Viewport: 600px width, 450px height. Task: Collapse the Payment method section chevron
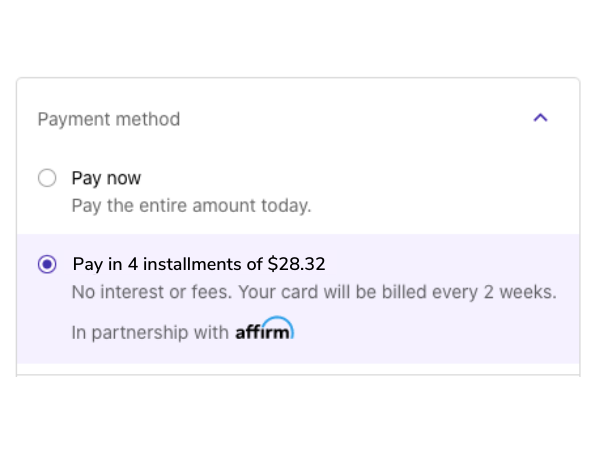click(540, 117)
